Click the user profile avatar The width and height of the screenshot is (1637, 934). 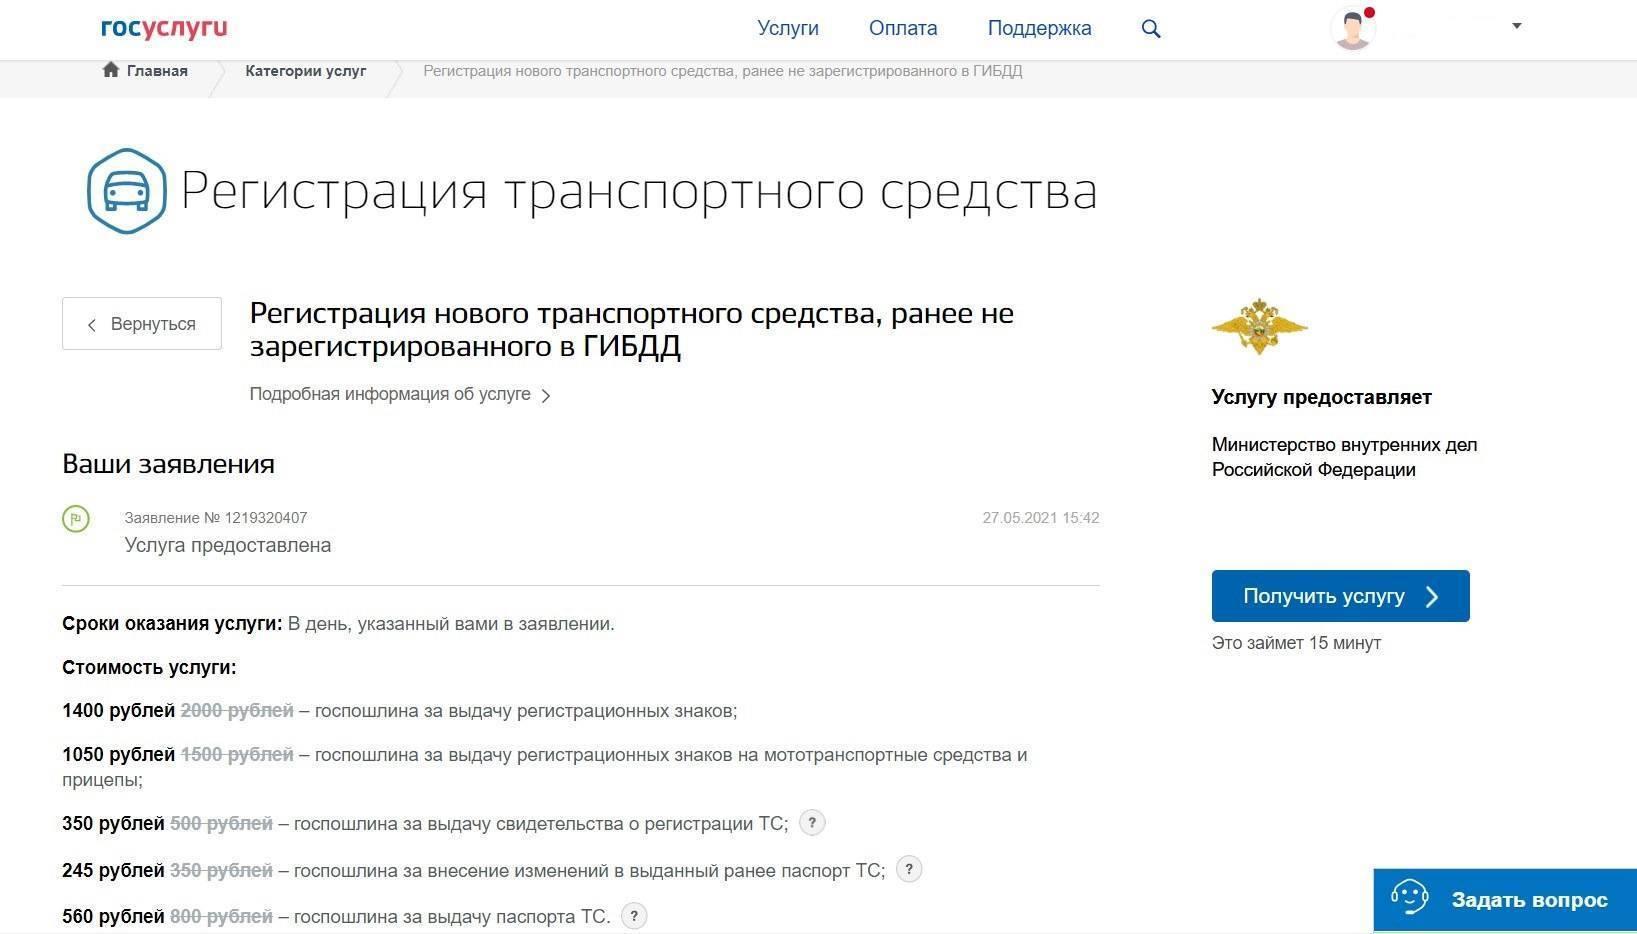[x=1353, y=28]
